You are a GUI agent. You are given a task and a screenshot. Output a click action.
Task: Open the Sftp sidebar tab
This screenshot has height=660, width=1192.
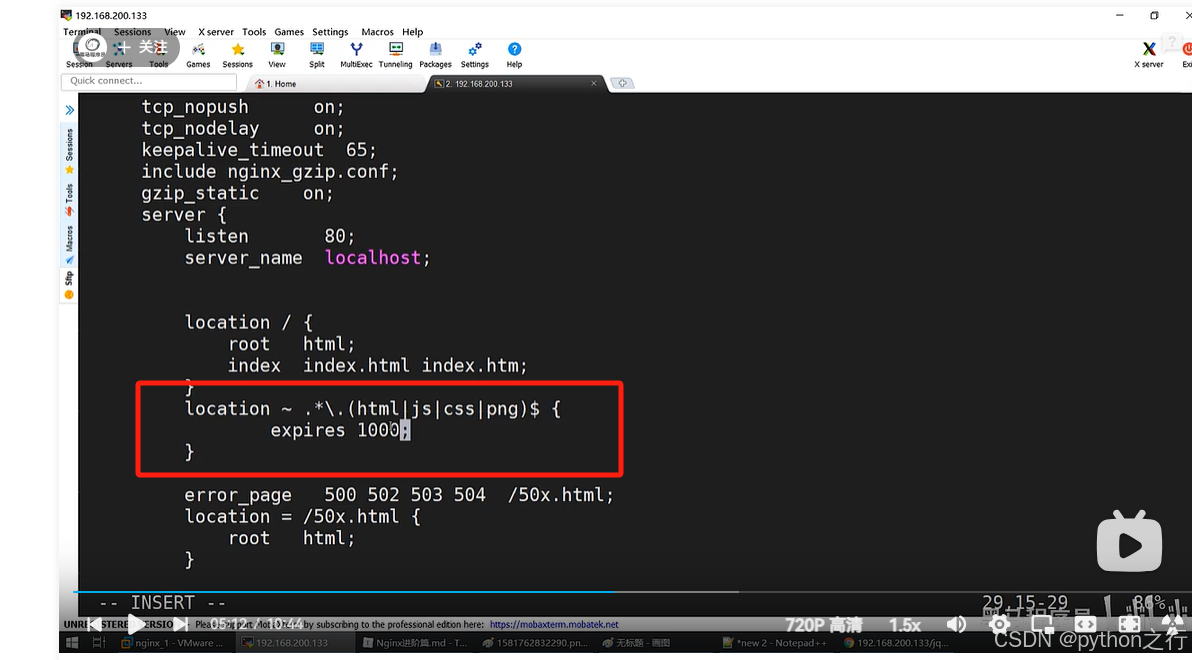69,284
